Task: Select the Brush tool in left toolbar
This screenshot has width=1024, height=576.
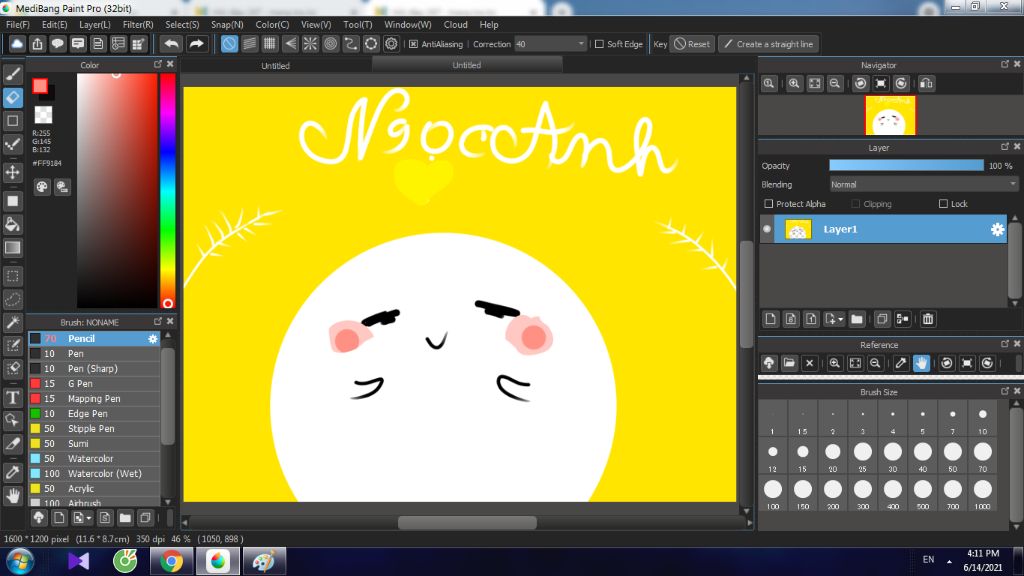Action: [12, 74]
